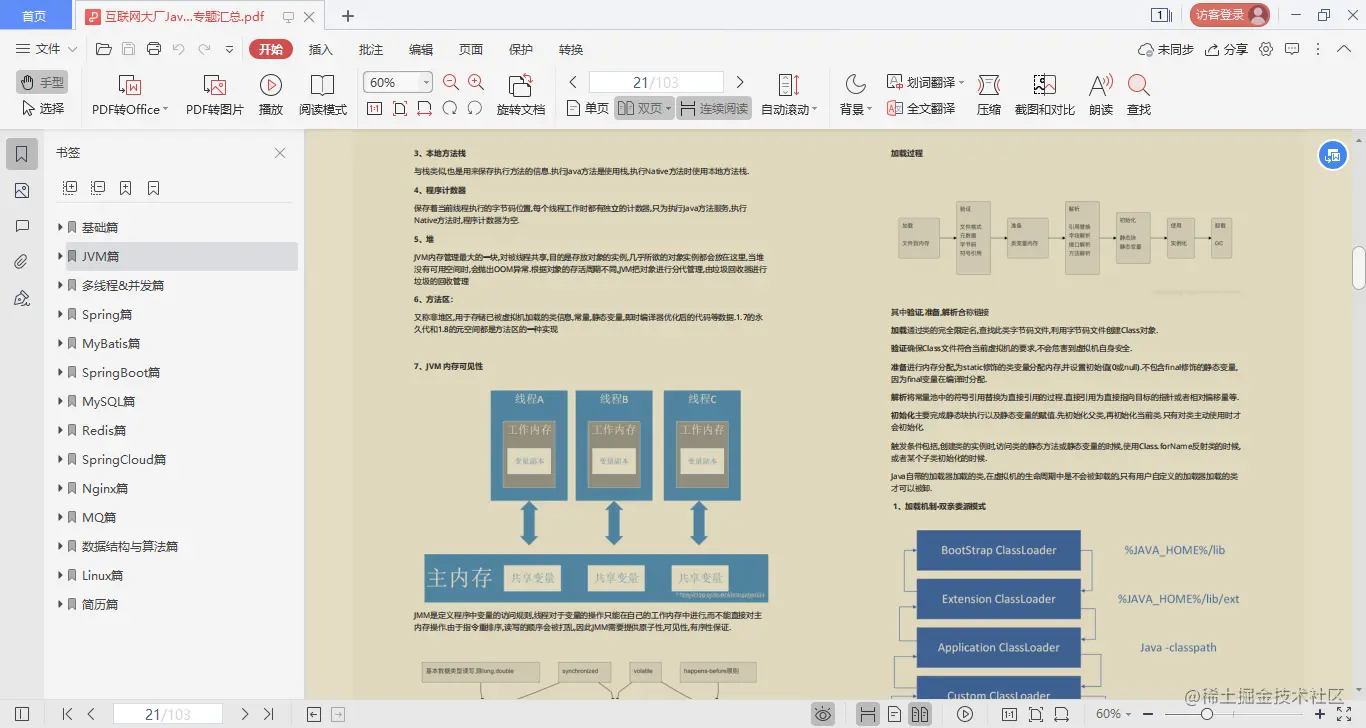Start slideshow with the 播放 button
The image size is (1366, 728).
pyautogui.click(x=271, y=96)
